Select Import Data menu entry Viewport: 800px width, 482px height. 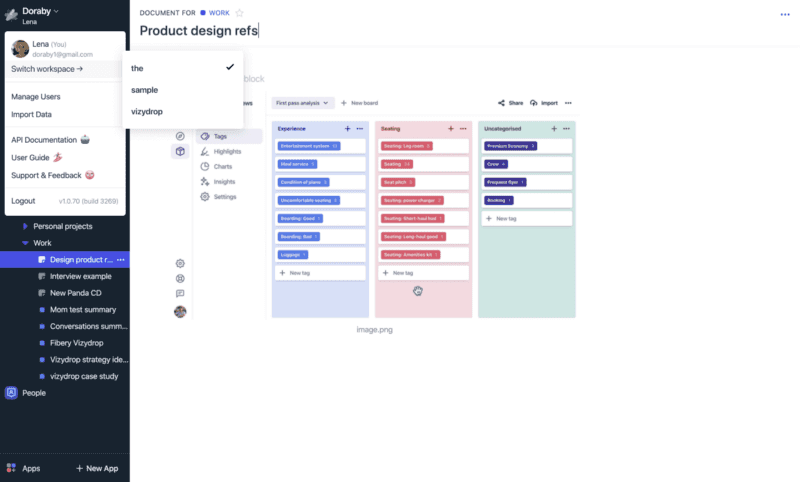tap(32, 114)
